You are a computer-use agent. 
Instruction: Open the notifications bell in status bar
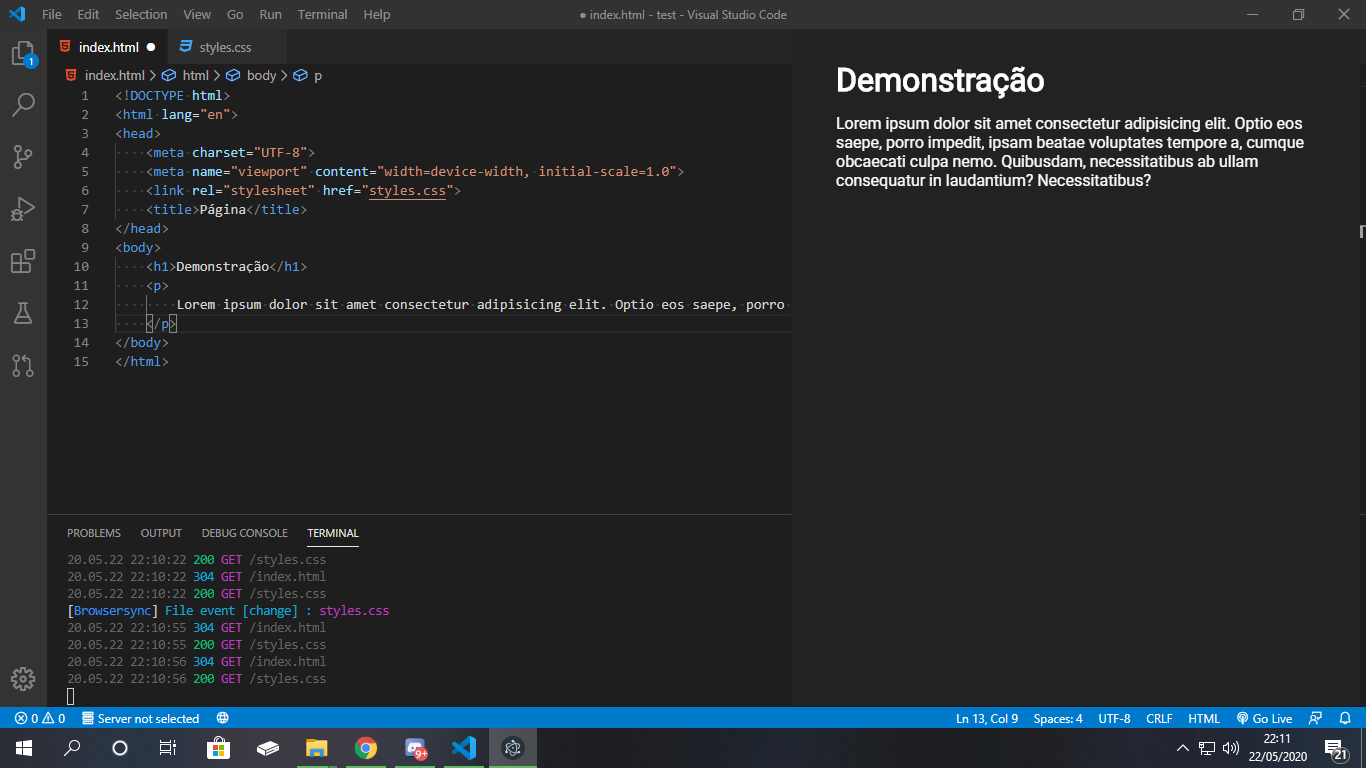[1345, 718]
